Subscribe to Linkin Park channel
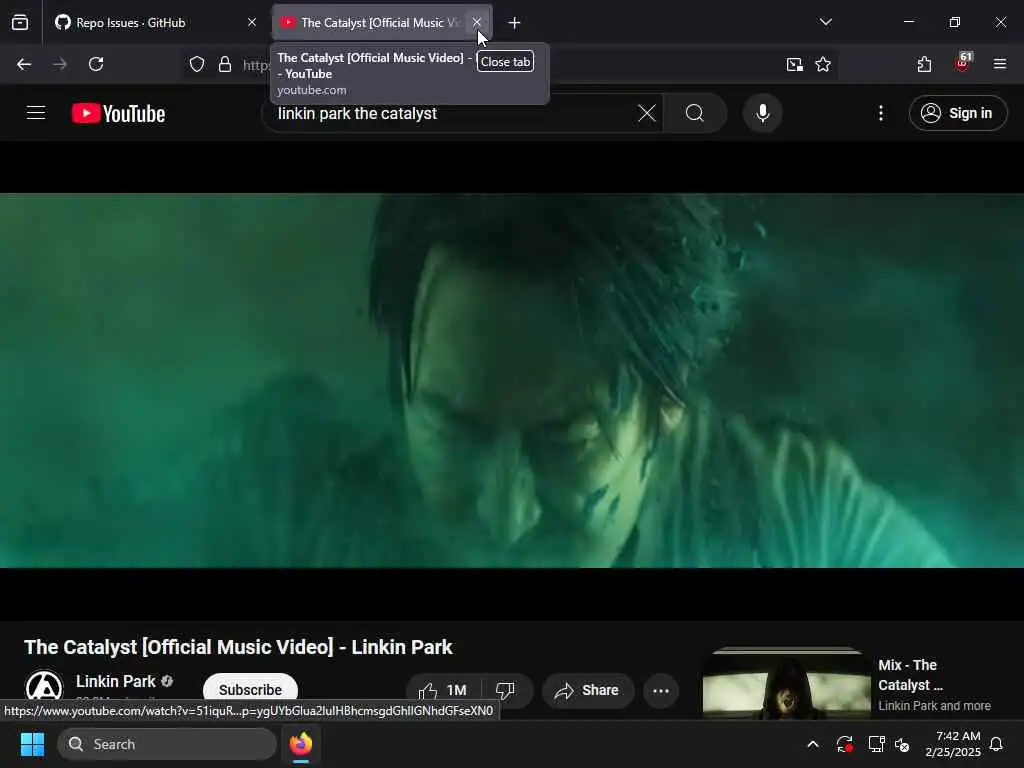 [250, 690]
